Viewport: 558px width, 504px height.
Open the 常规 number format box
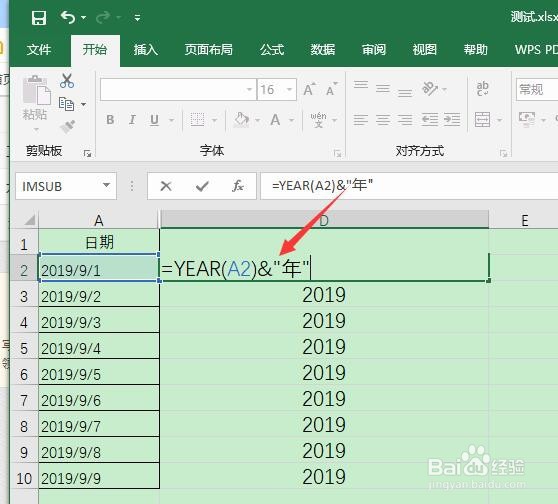tap(537, 90)
